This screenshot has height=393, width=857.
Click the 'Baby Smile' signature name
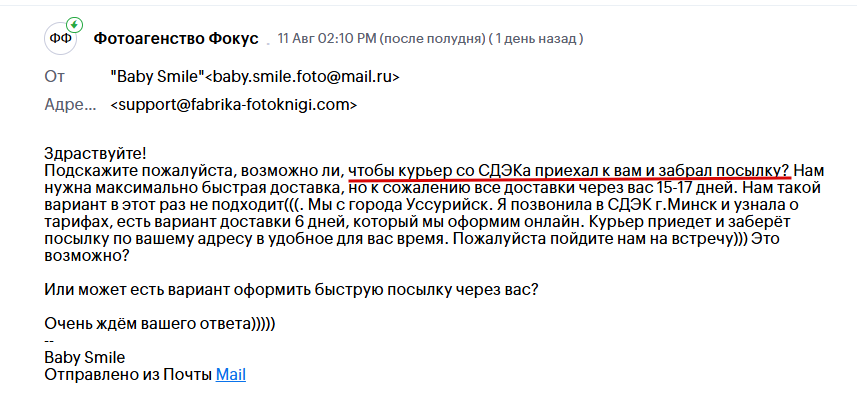click(x=85, y=358)
